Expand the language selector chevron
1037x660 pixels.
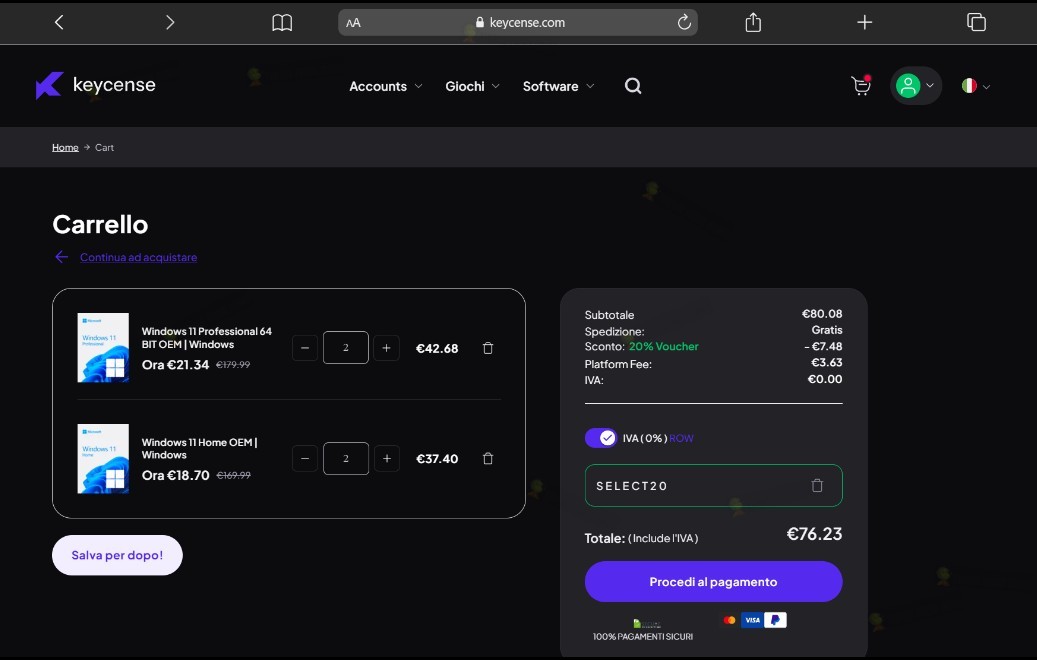(x=986, y=87)
